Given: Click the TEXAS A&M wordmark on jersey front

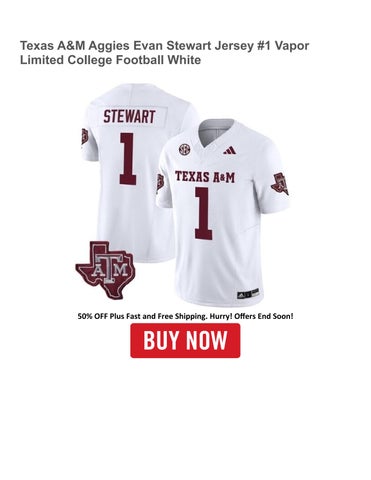Looking at the screenshot, I should coord(205,177).
